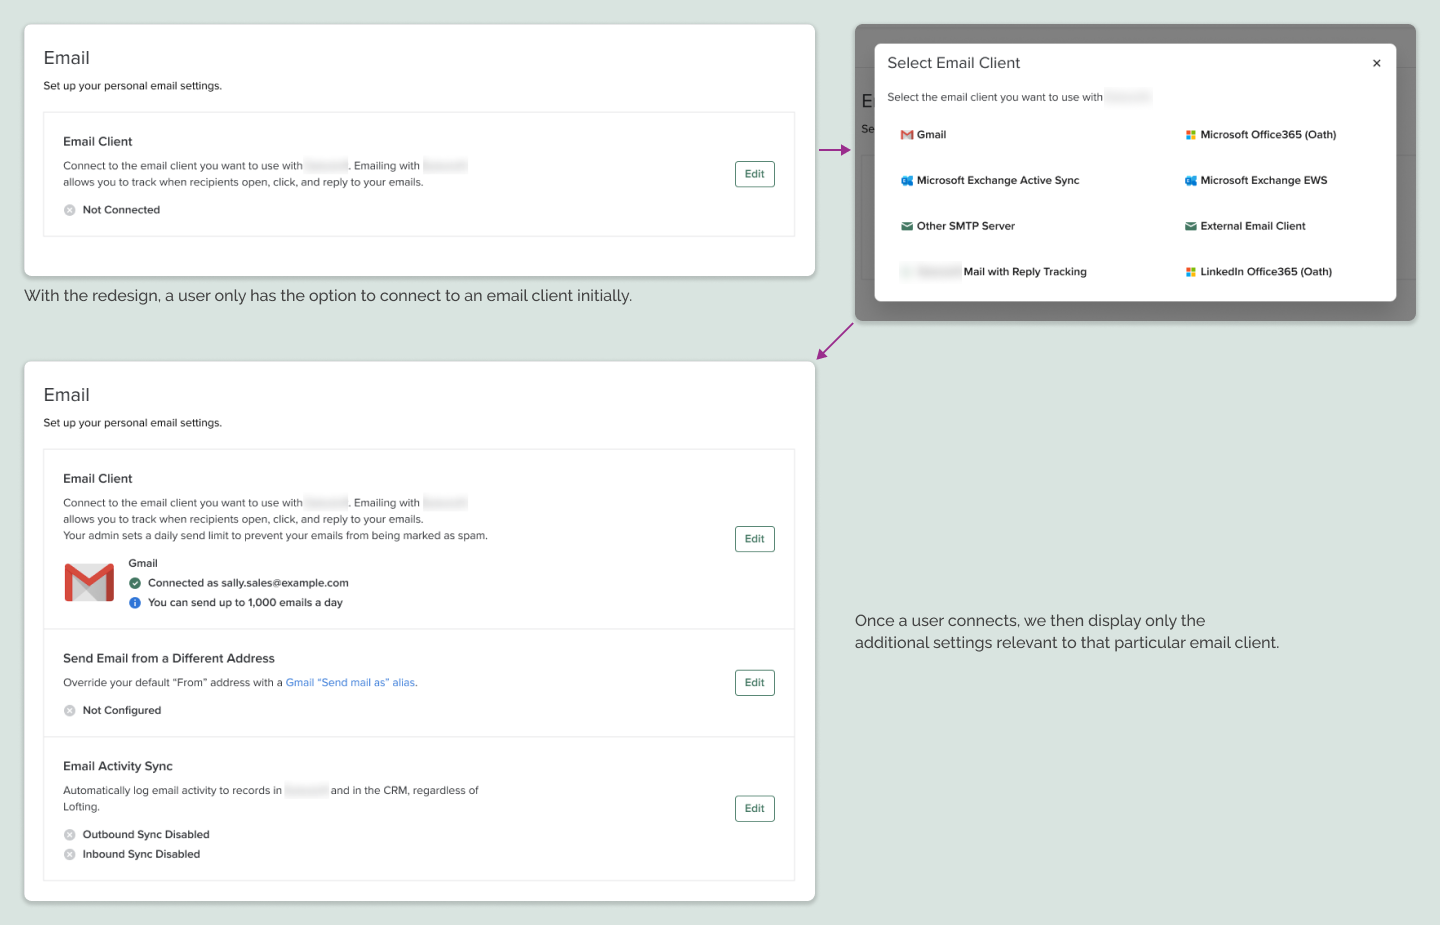Choose External Email Client option
The height and width of the screenshot is (925, 1440).
tap(1252, 225)
